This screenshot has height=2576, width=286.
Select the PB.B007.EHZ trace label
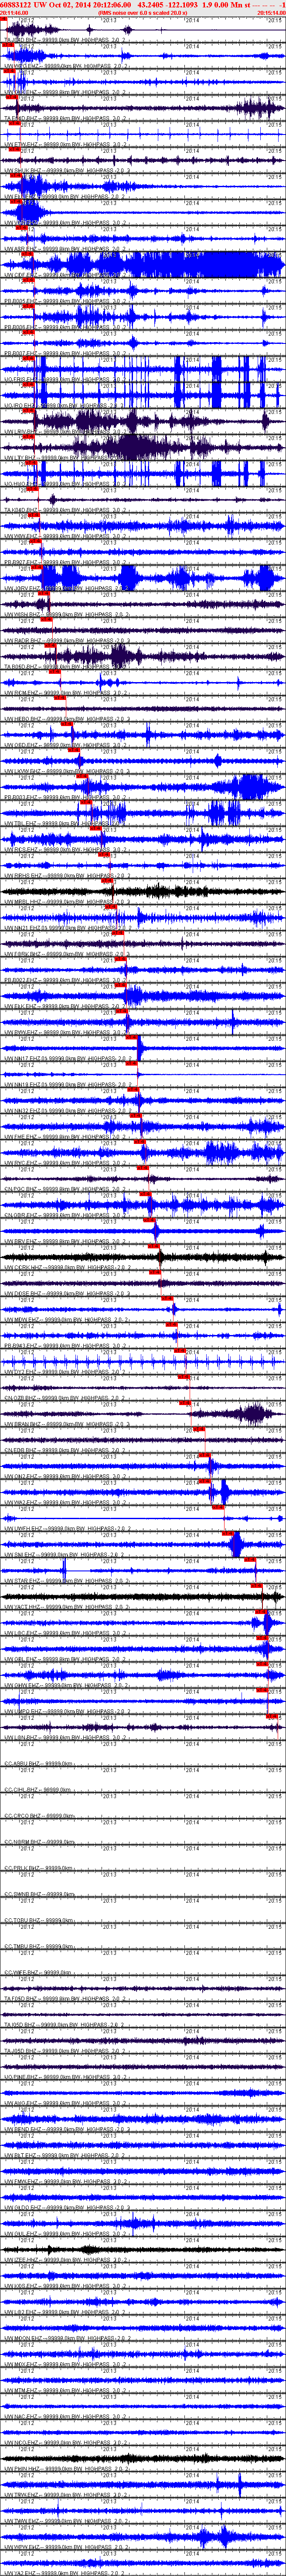(x=65, y=353)
